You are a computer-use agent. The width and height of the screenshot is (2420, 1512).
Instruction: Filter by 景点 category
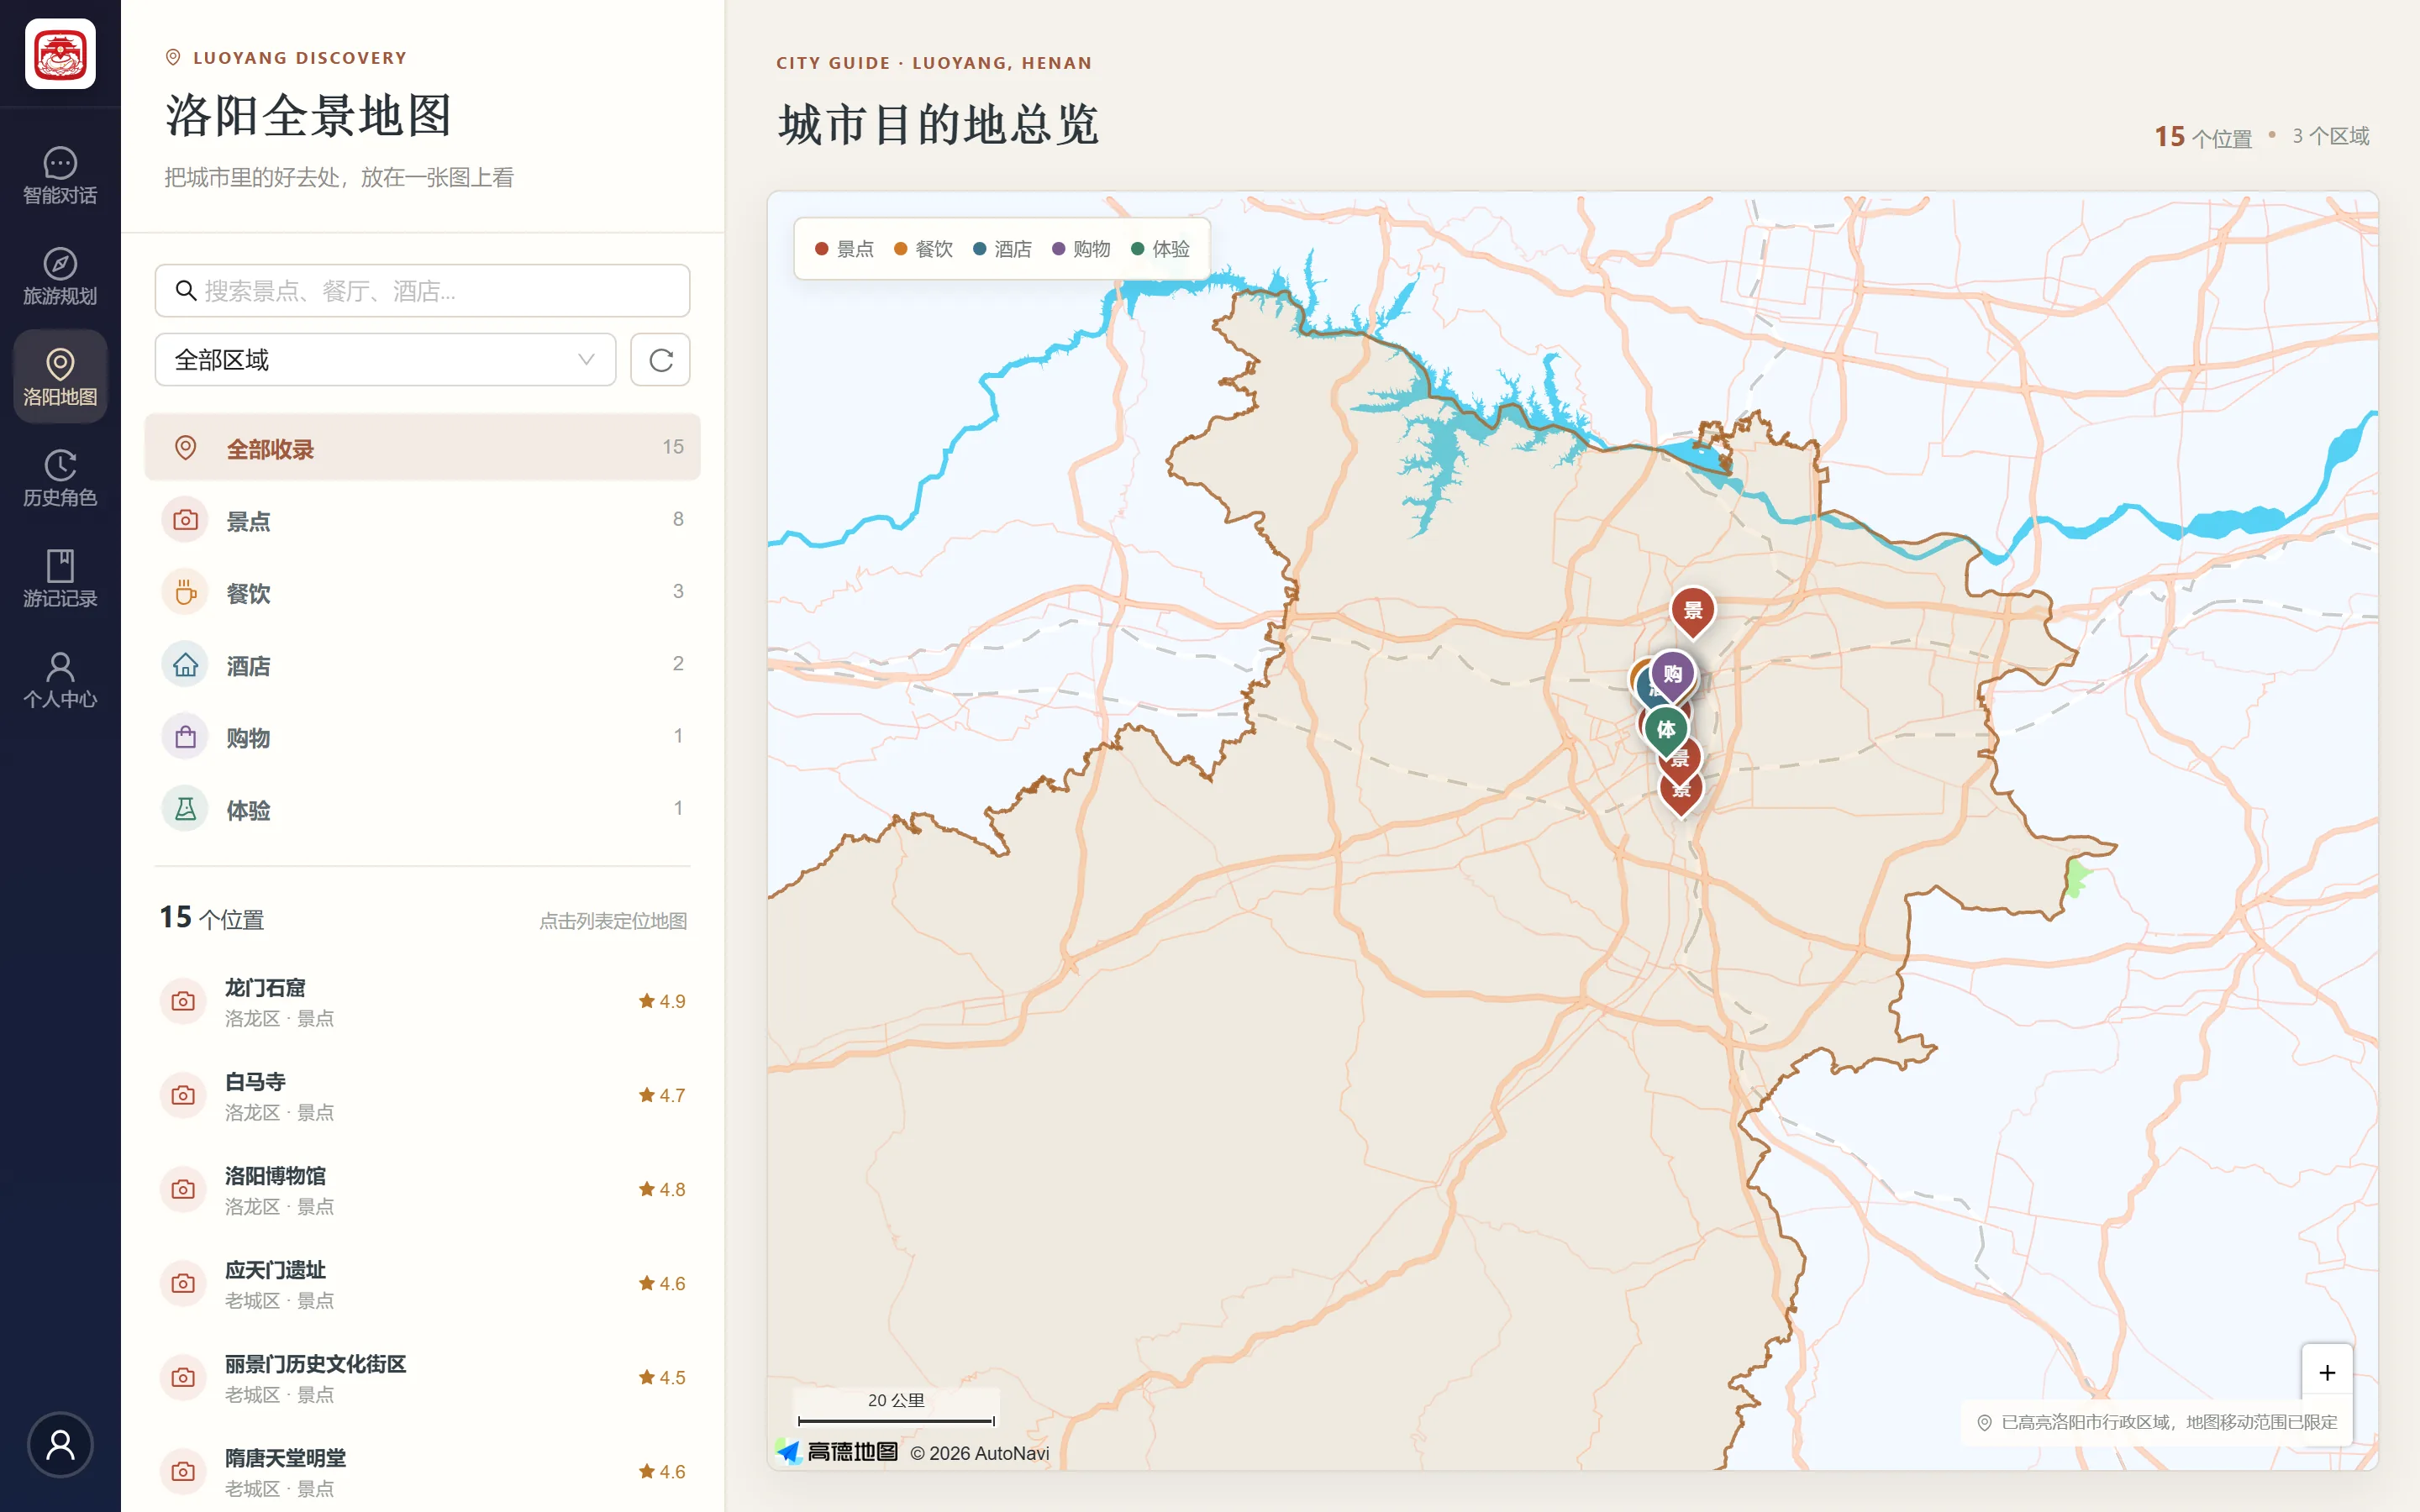[422, 520]
